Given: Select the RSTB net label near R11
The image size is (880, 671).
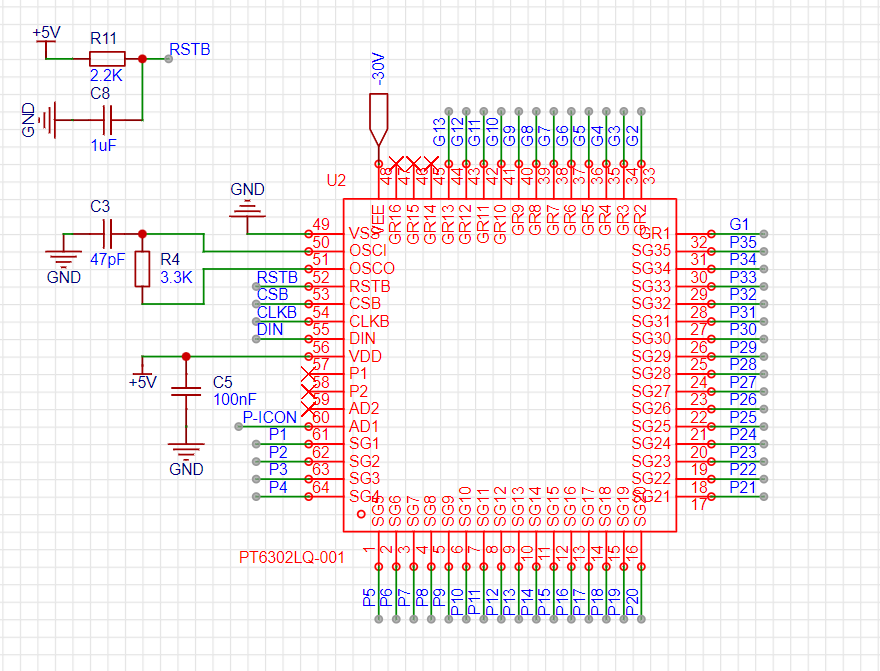Looking at the screenshot, I should point(190,49).
